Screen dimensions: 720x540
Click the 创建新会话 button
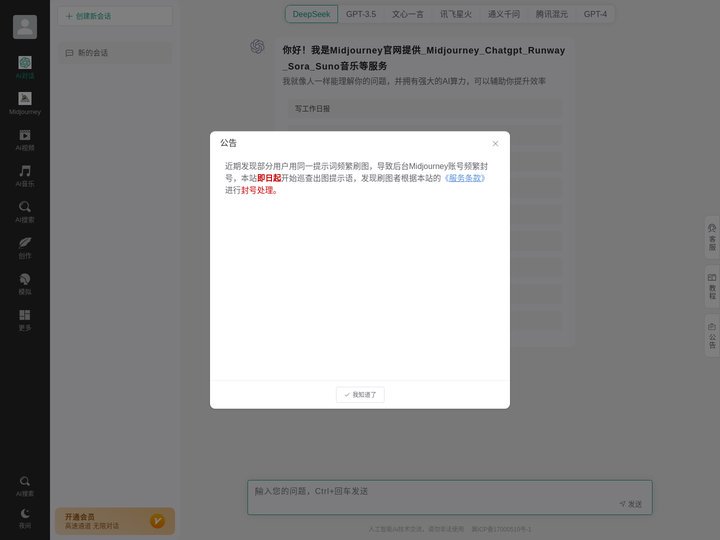[x=115, y=16]
